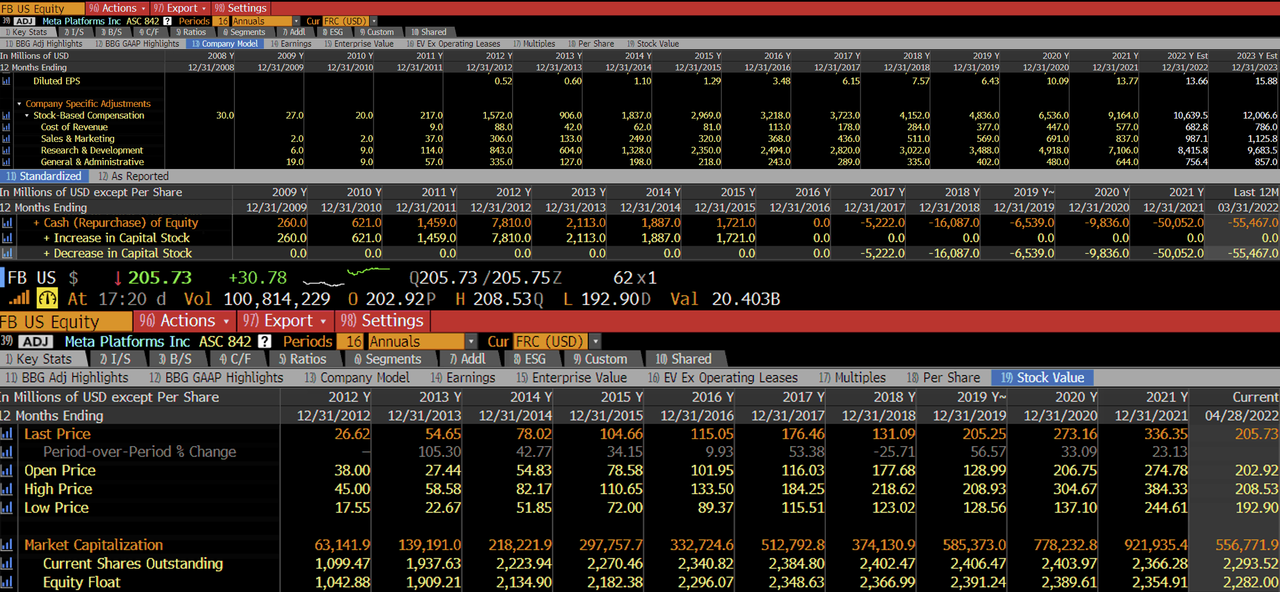1280x592 pixels.
Task: Open Export dropdown in Company Model panel
Action: (181, 7)
